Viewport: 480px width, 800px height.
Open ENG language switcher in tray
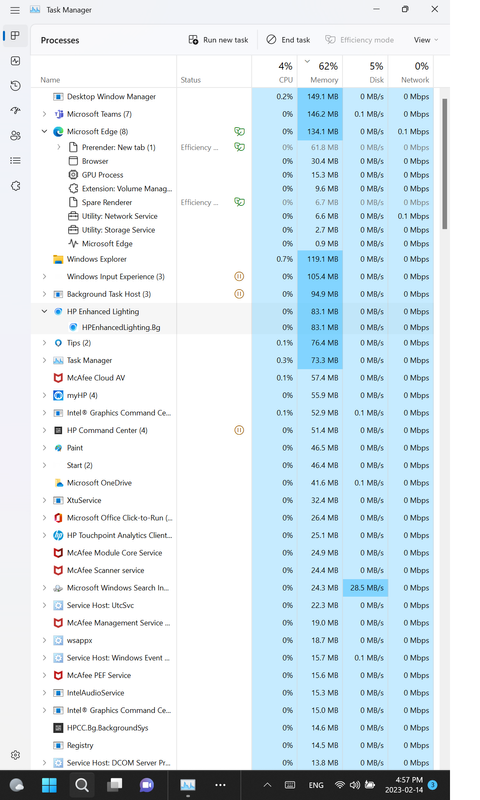[316, 785]
